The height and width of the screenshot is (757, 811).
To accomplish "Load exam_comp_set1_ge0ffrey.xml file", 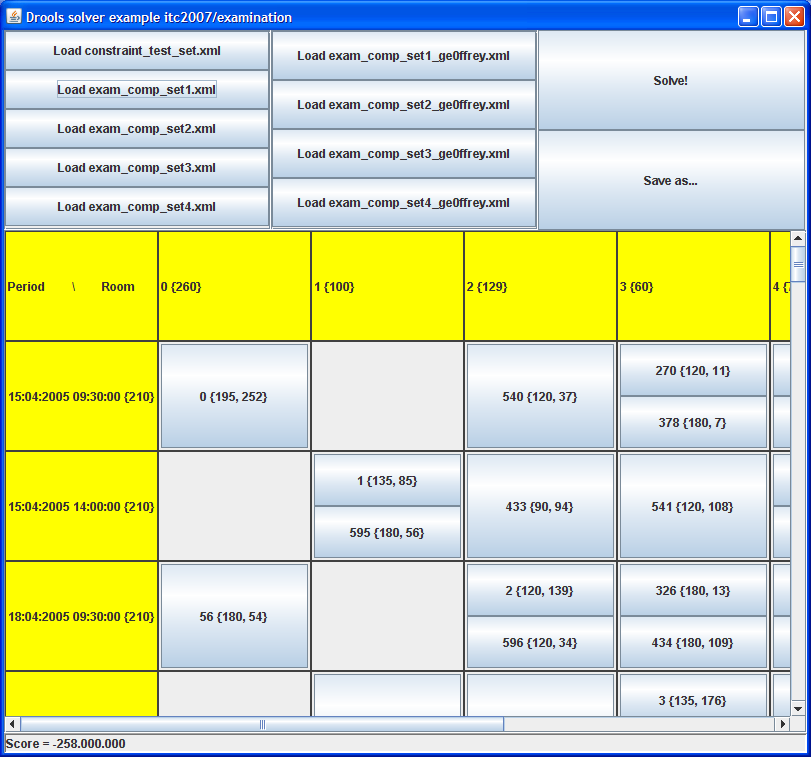I will click(403, 56).
